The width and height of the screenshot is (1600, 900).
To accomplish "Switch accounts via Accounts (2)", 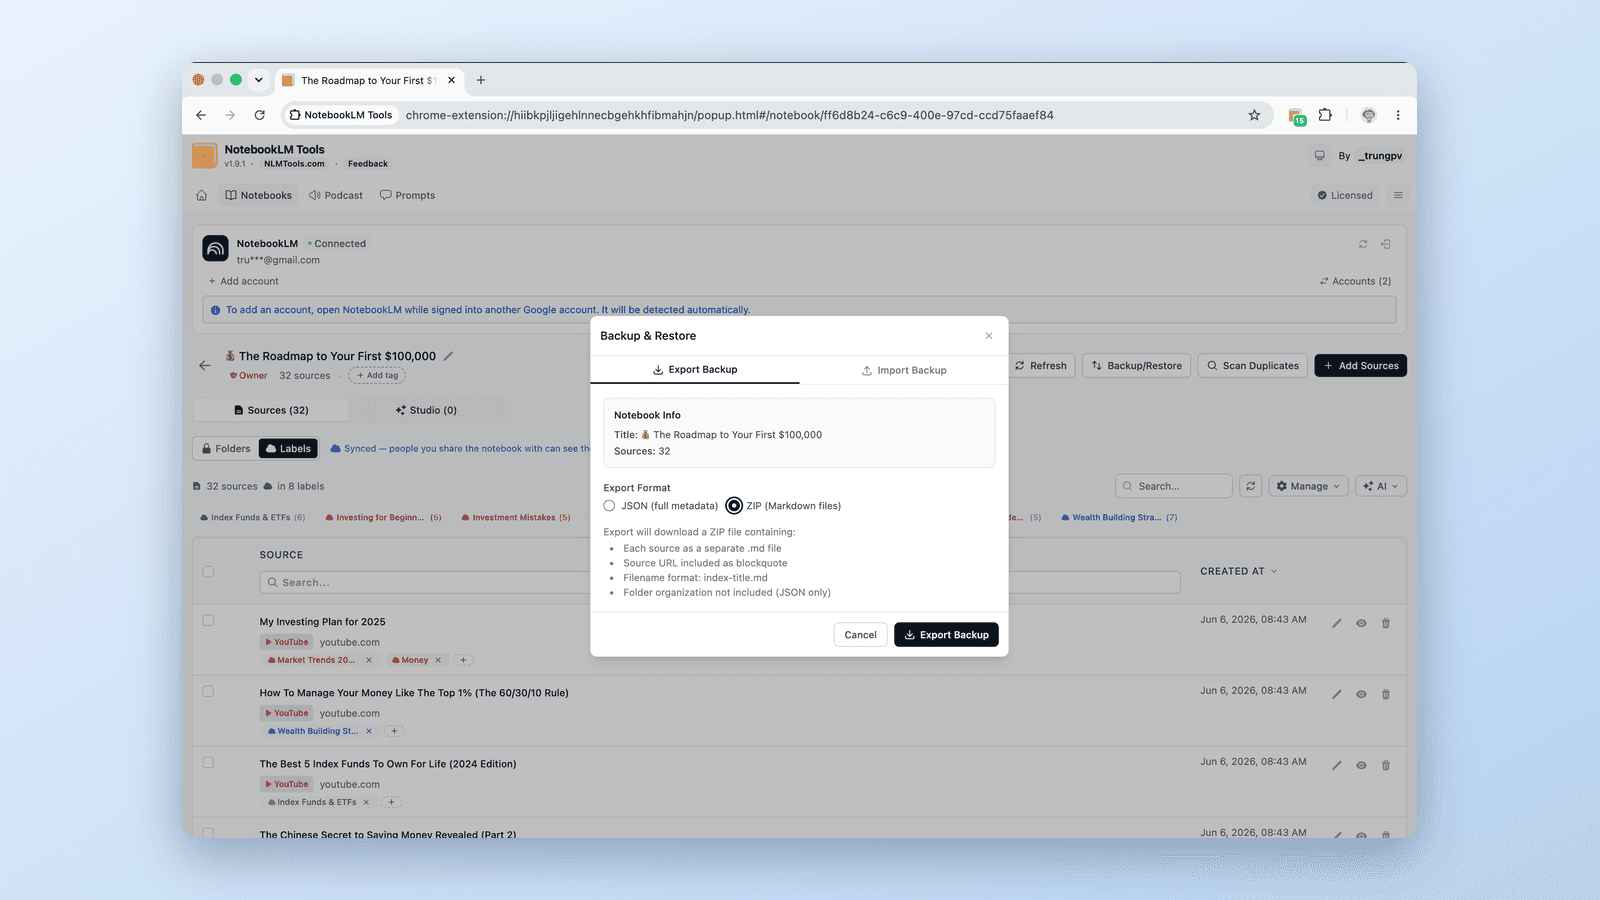I will pos(1355,282).
